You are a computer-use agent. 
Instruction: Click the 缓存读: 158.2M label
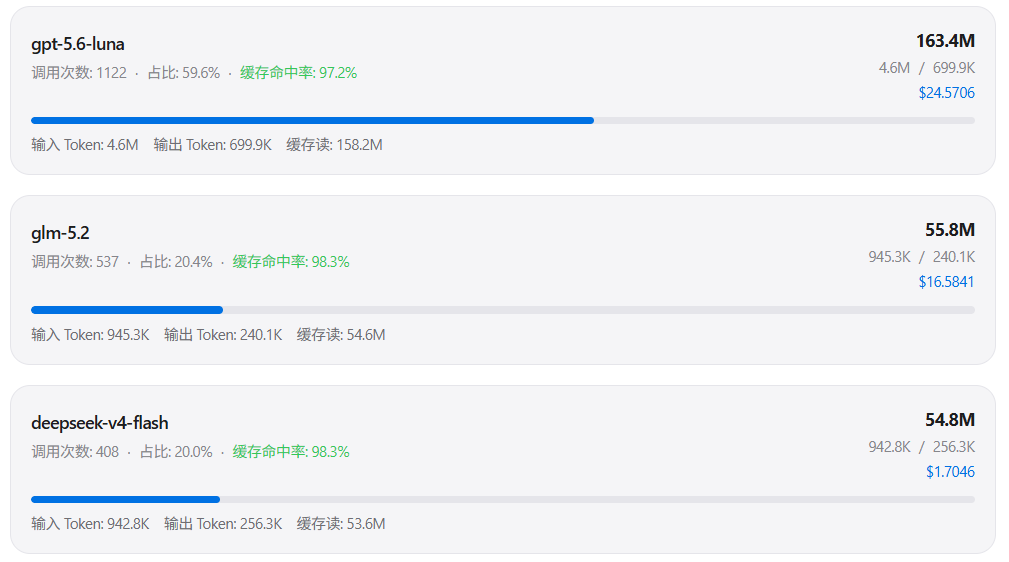pyautogui.click(x=334, y=145)
